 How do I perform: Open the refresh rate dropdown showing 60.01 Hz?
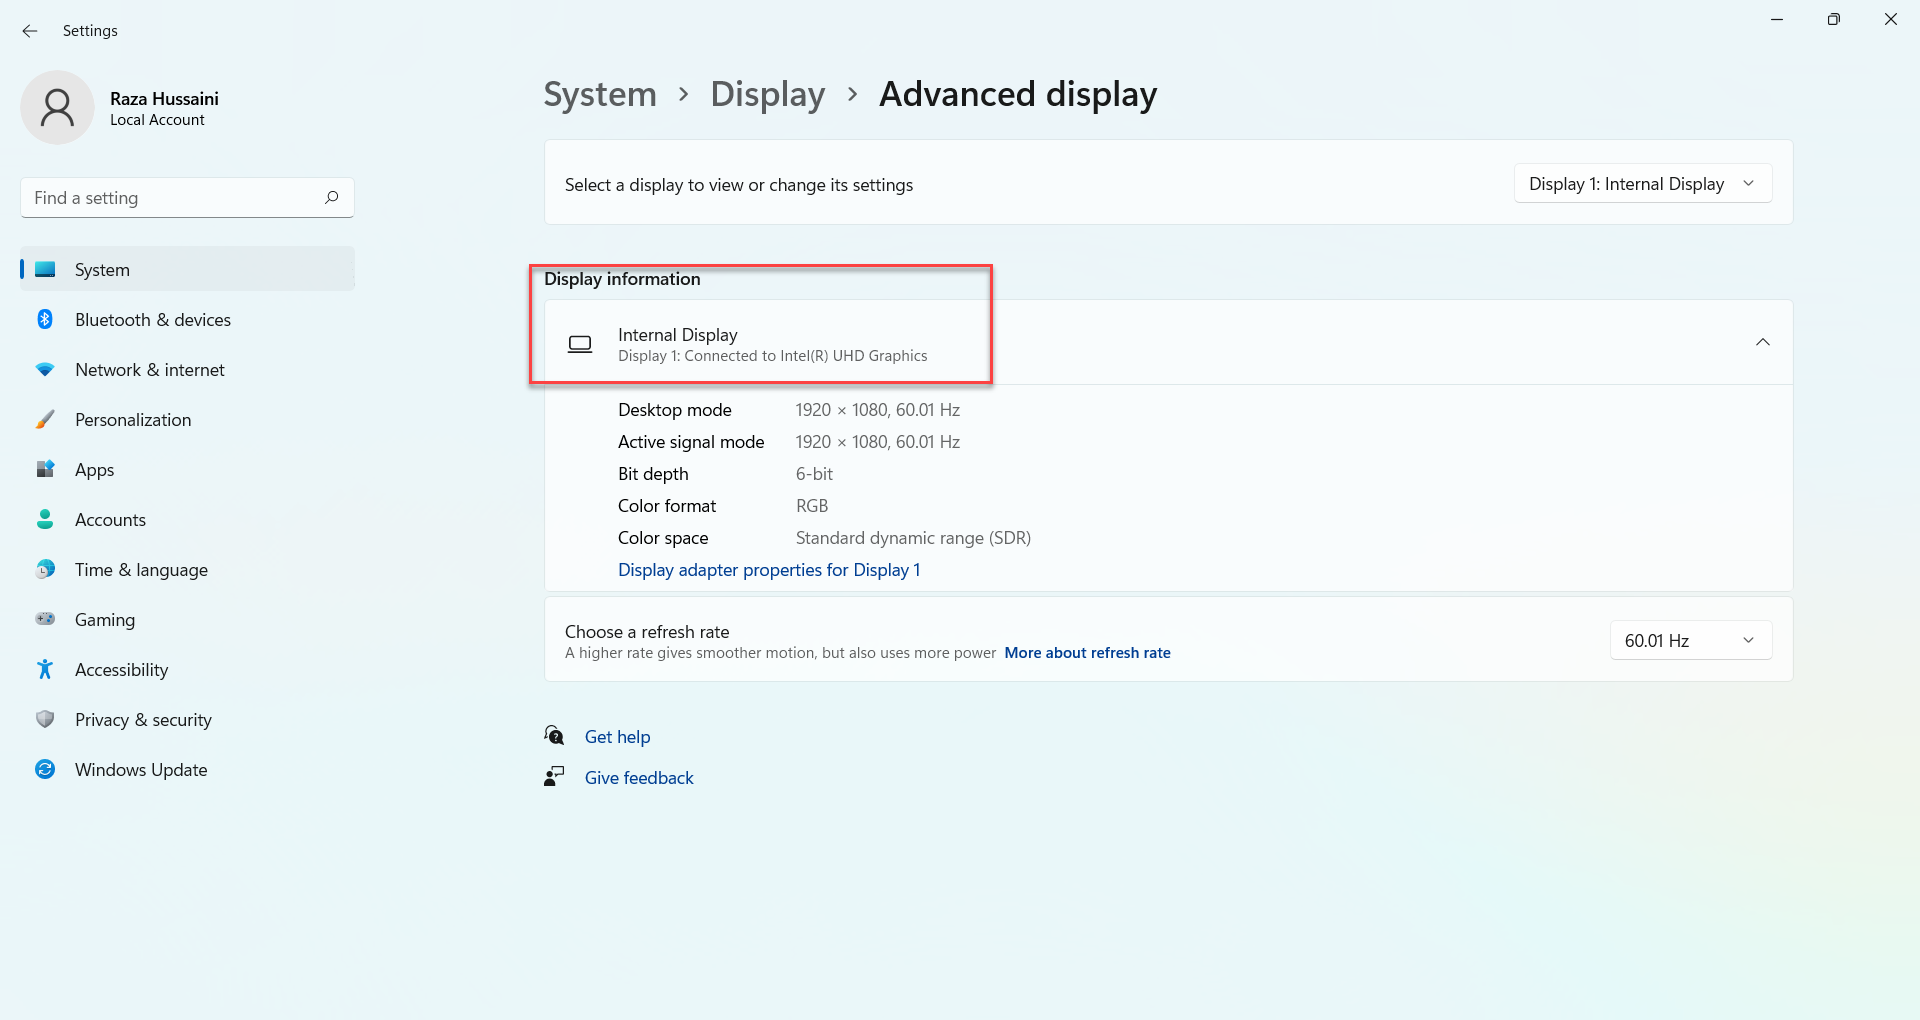[x=1689, y=640]
